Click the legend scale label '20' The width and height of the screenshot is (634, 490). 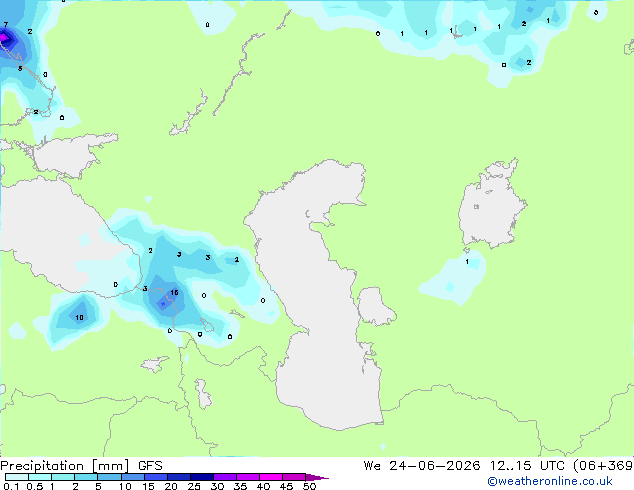171,486
